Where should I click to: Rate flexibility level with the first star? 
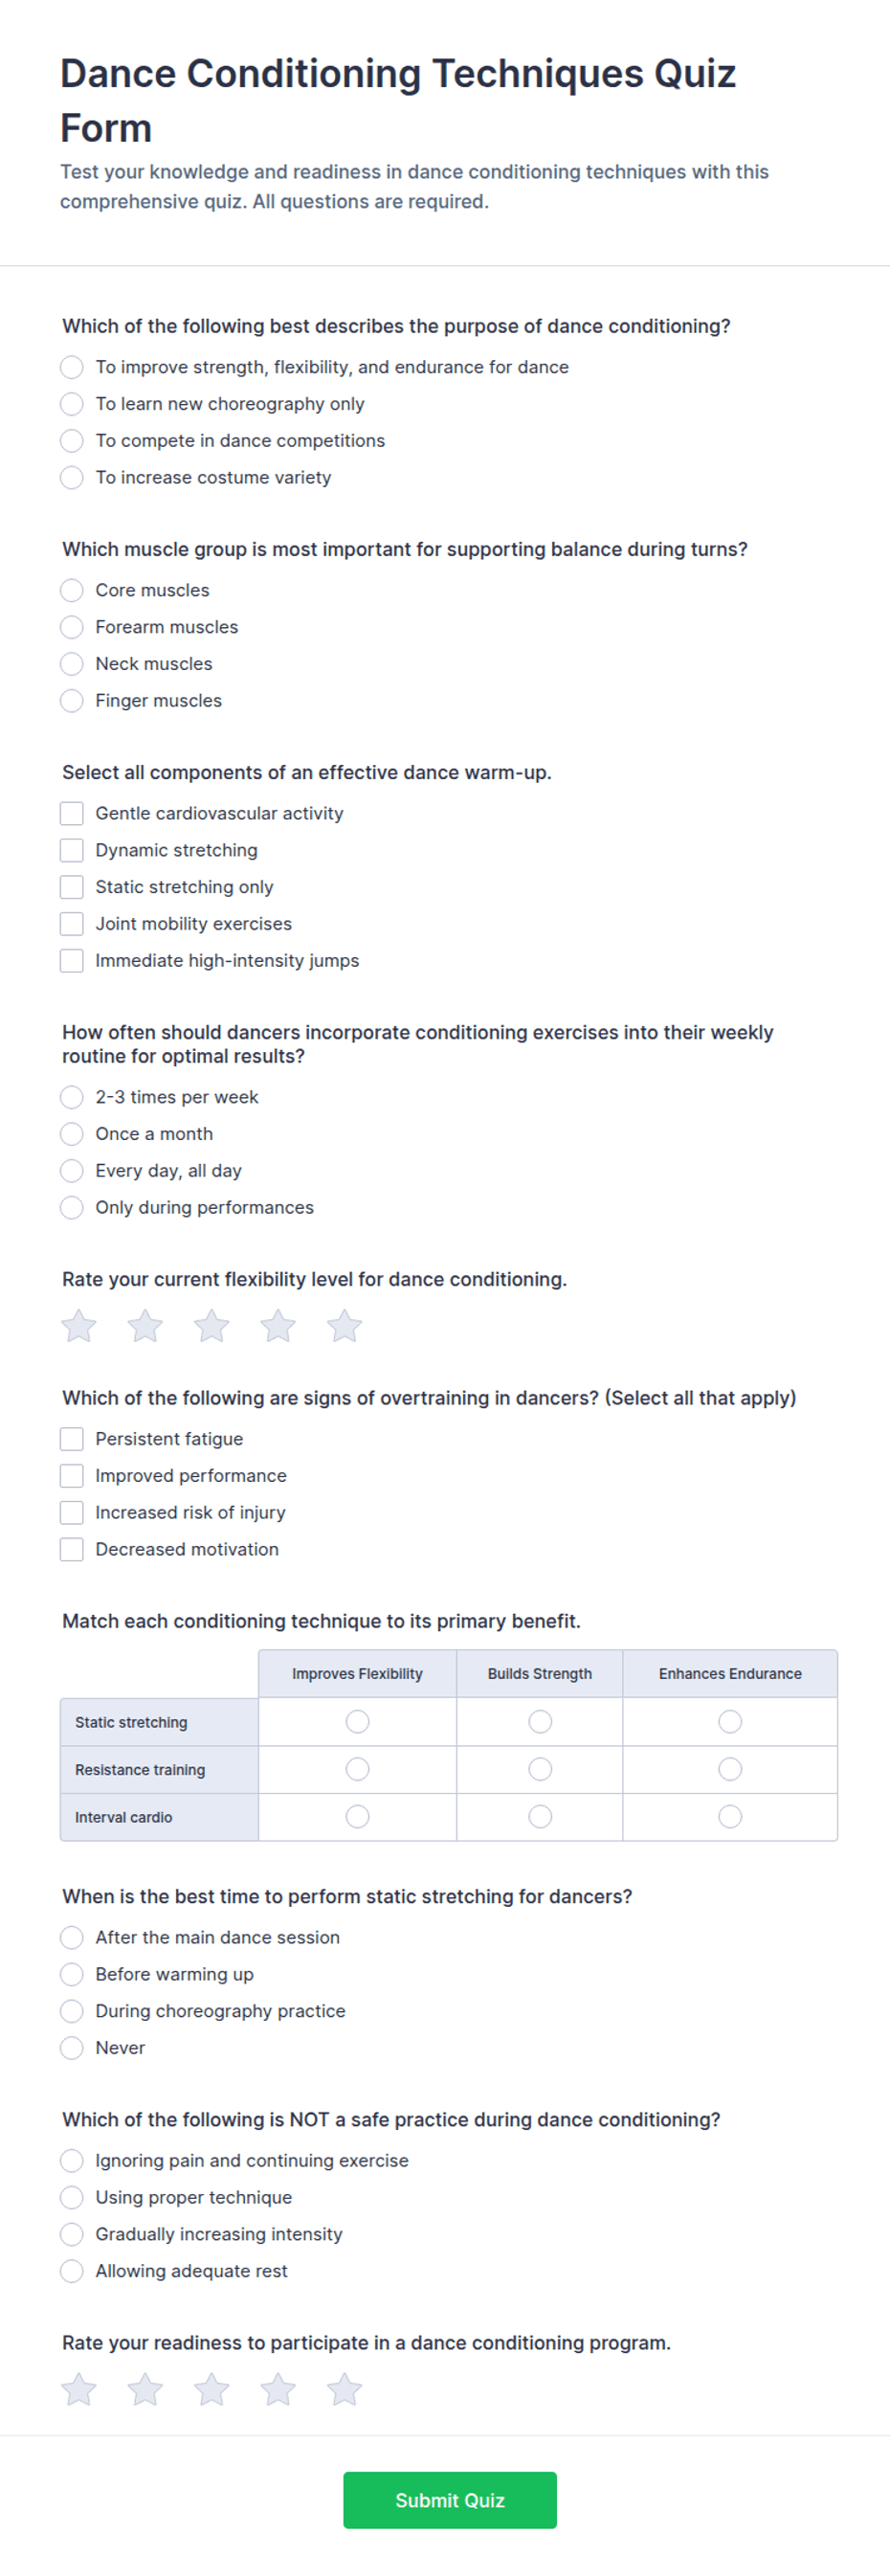pos(79,1326)
